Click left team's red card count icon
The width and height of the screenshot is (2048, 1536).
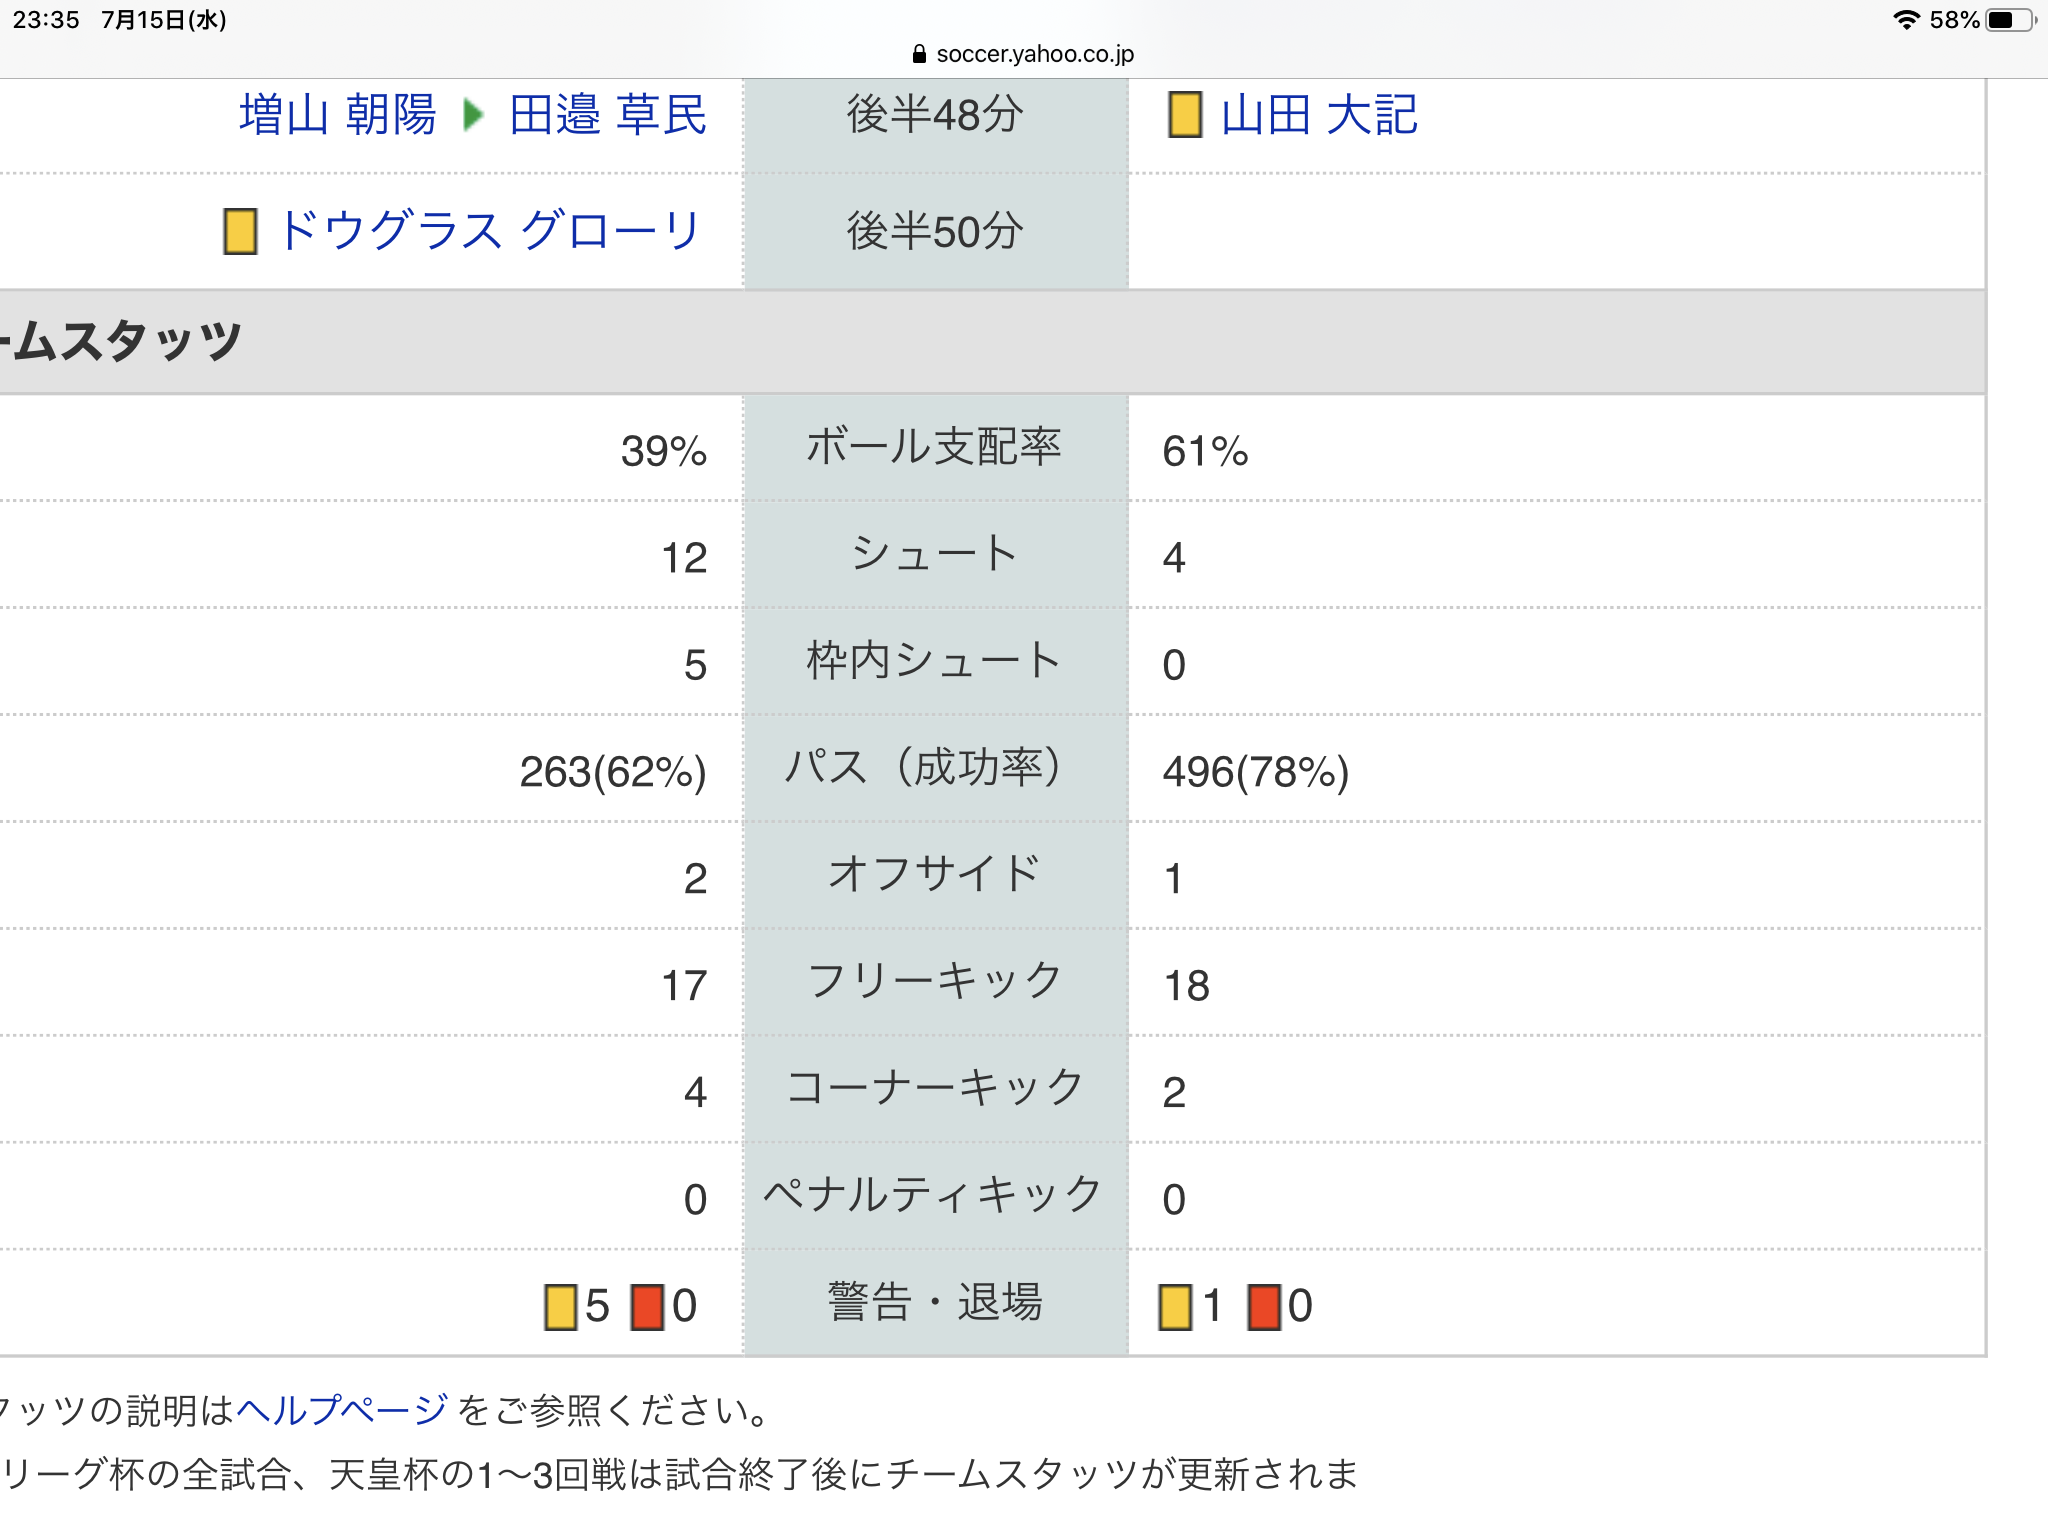[647, 1307]
